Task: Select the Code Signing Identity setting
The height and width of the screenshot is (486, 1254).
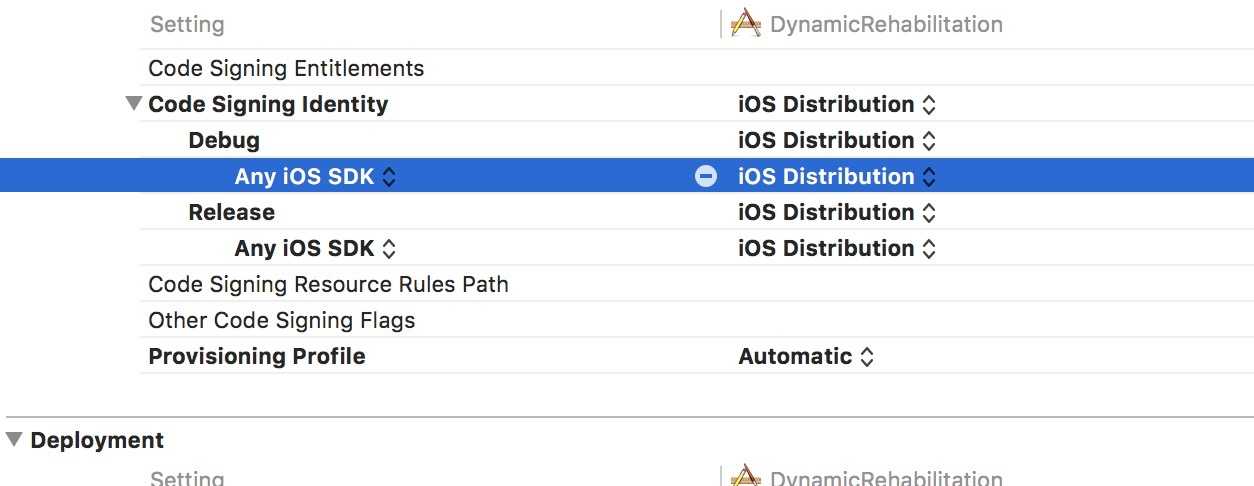Action: [x=268, y=104]
